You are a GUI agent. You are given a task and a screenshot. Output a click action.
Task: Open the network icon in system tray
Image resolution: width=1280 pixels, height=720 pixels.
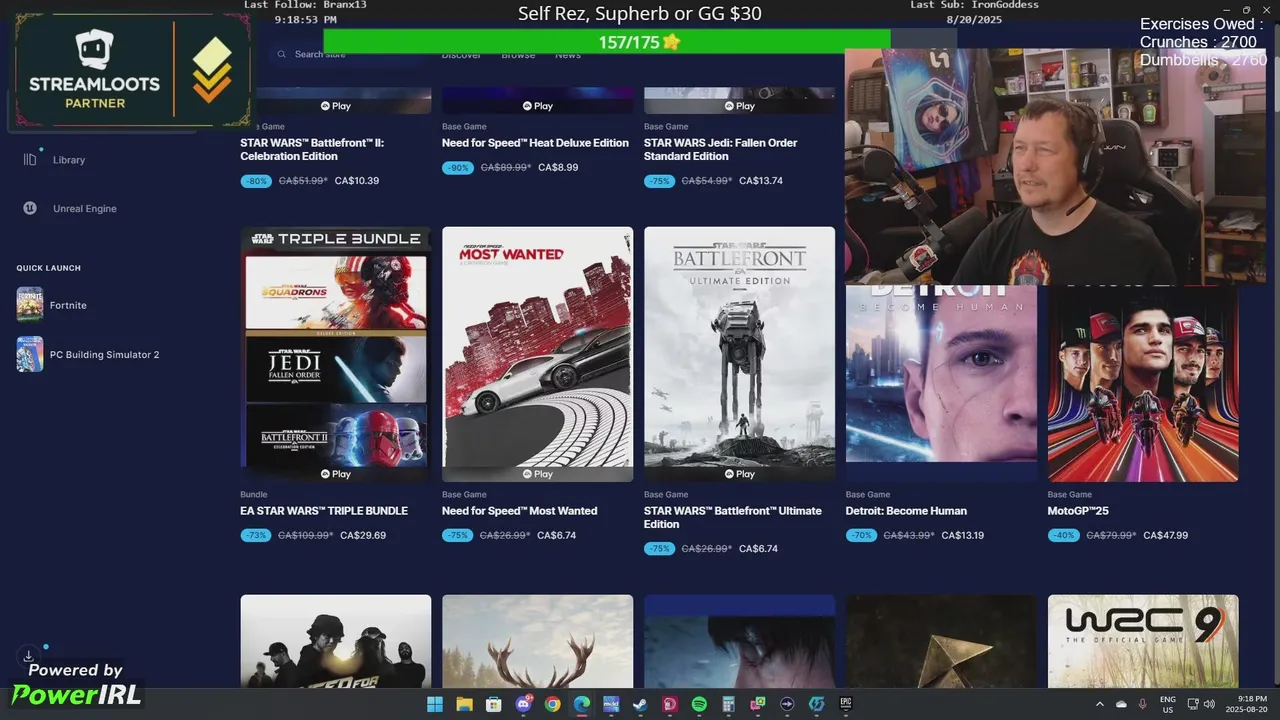click(1193, 704)
